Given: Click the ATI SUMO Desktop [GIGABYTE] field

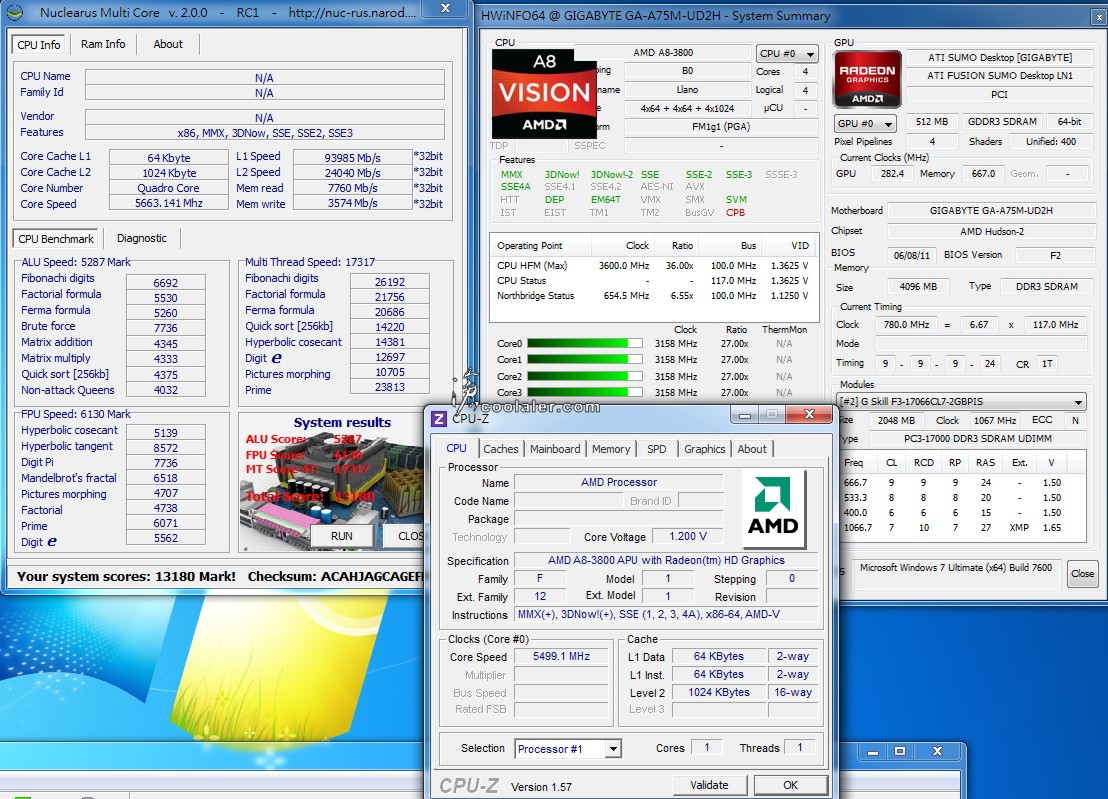Looking at the screenshot, I should pos(999,57).
